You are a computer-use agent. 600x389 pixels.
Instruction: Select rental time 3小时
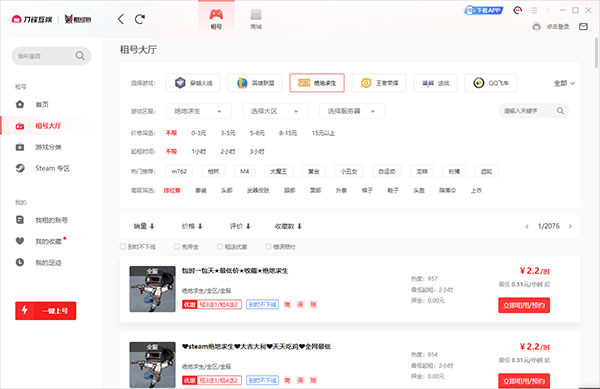(x=257, y=151)
